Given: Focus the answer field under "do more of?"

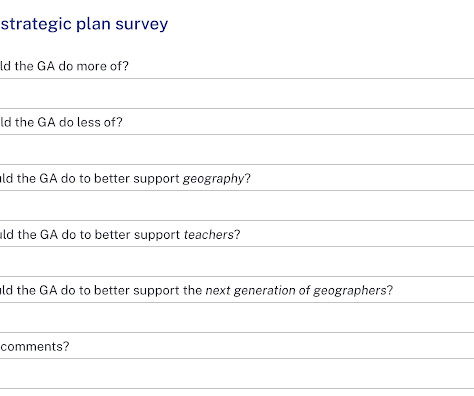Looking at the screenshot, I should click(237, 94).
